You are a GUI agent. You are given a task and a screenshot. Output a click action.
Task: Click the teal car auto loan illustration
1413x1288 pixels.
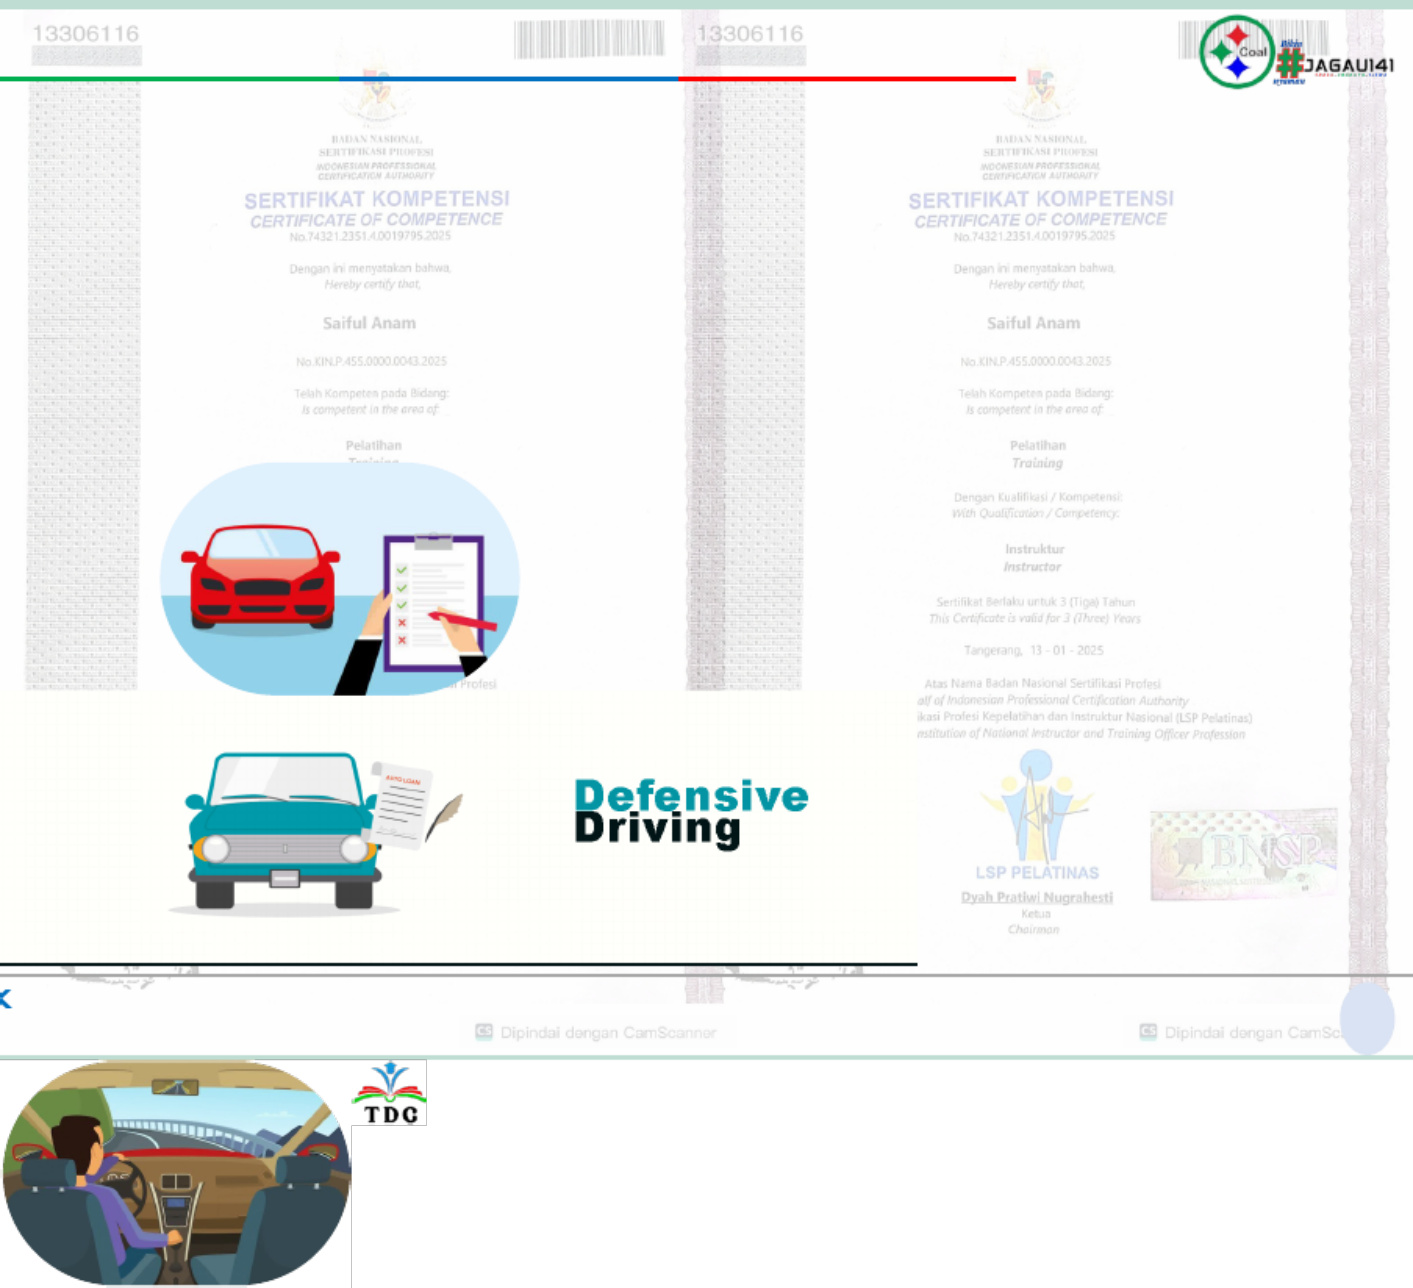316,832
